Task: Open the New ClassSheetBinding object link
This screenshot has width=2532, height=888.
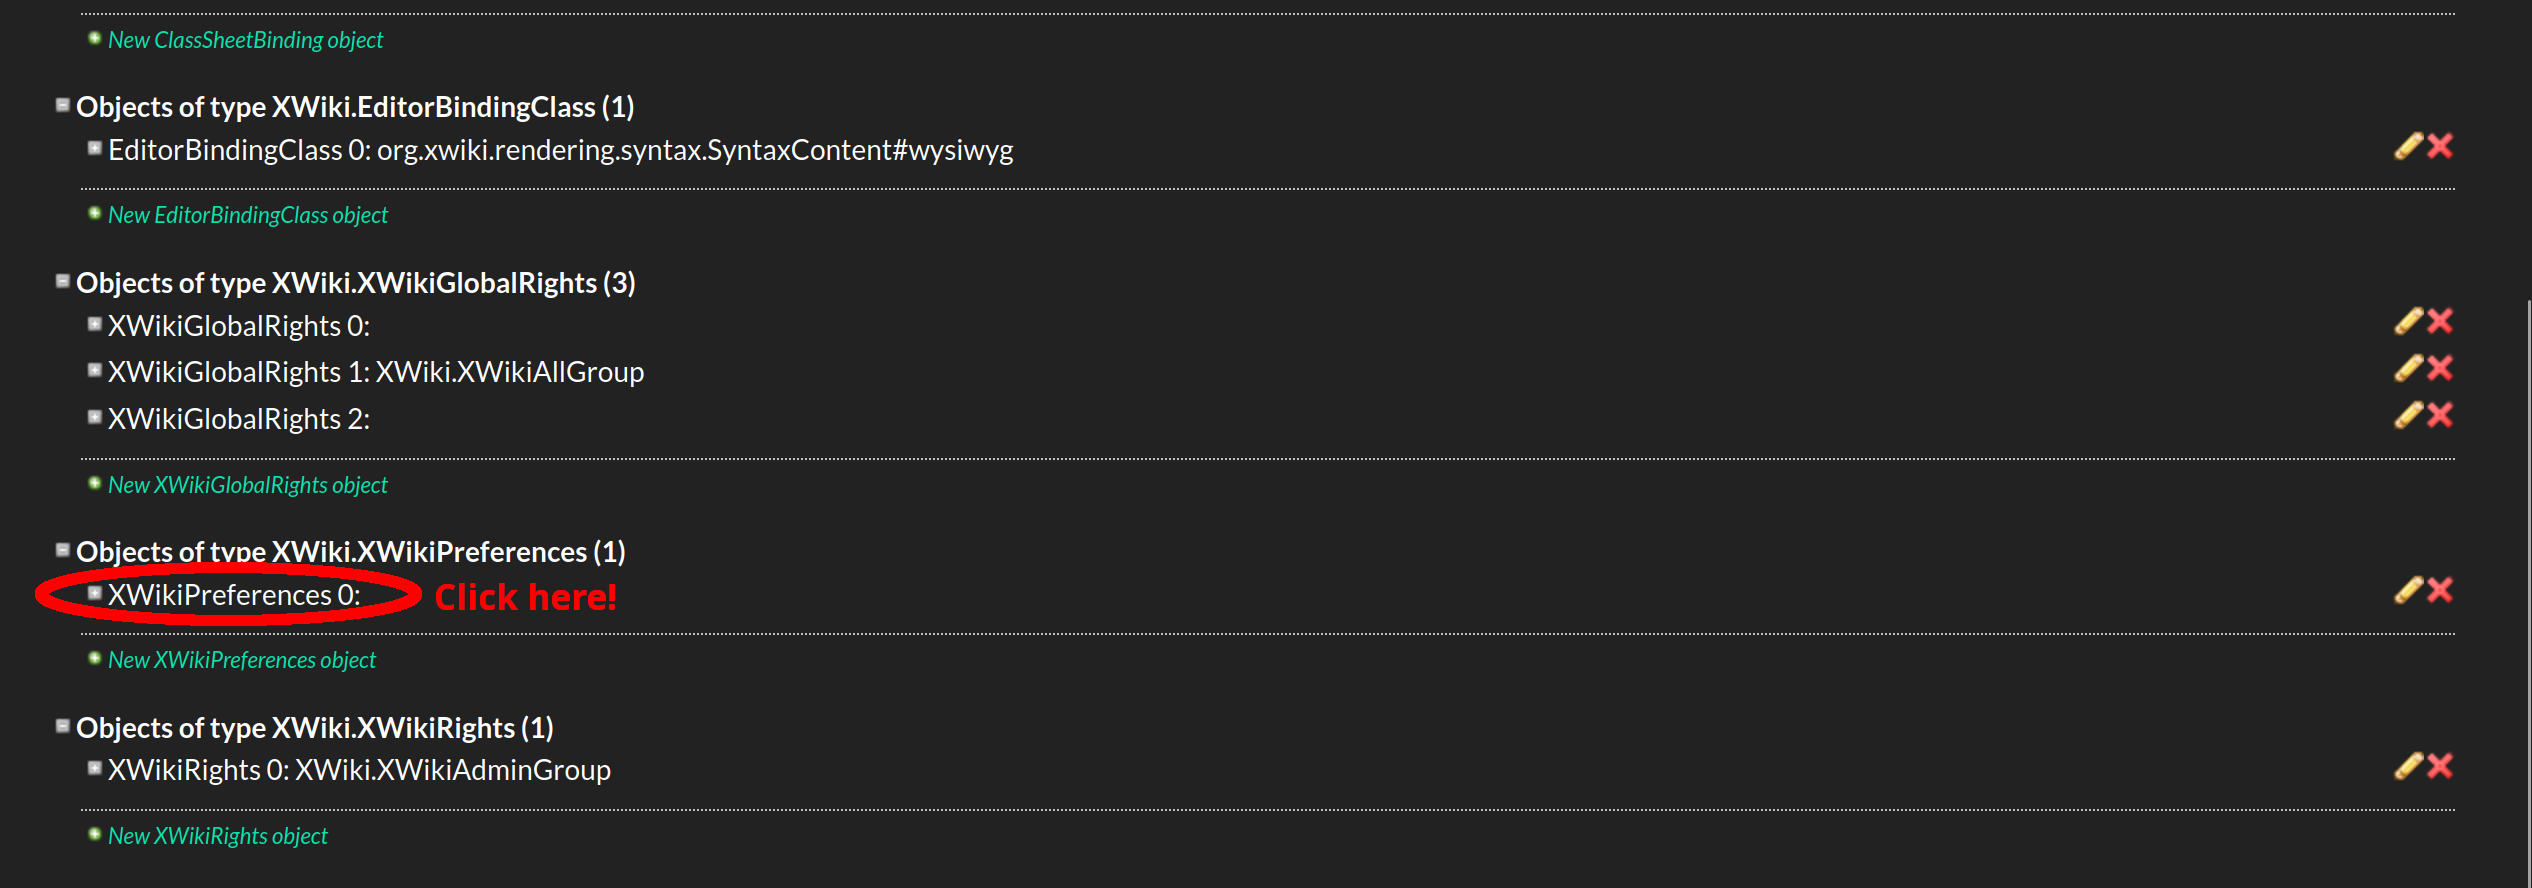Action: tap(245, 40)
